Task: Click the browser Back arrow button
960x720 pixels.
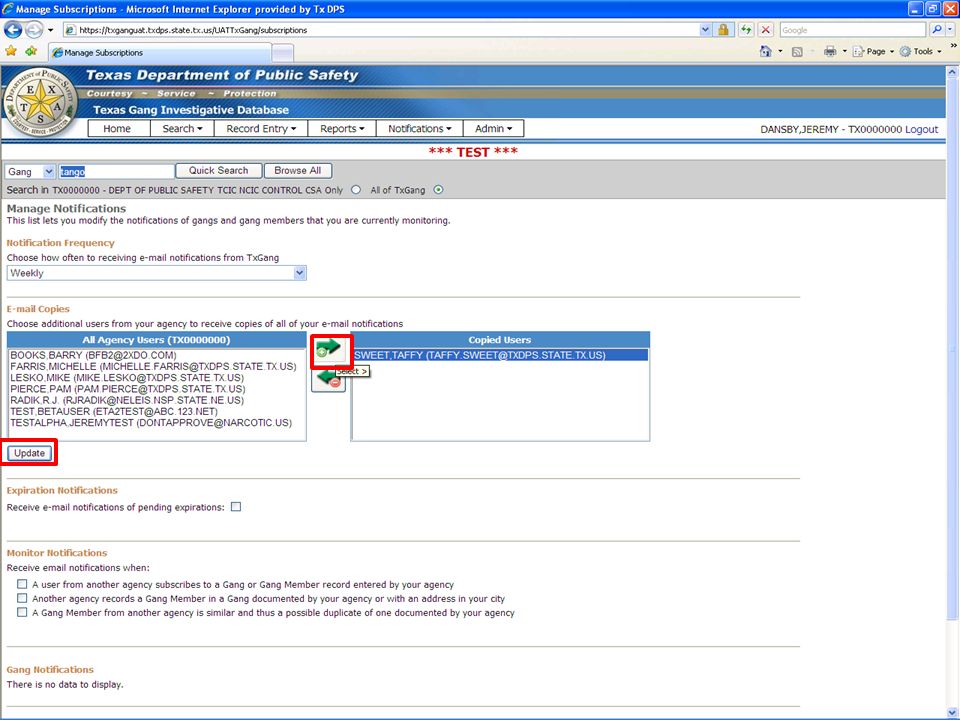Action: 13,29
